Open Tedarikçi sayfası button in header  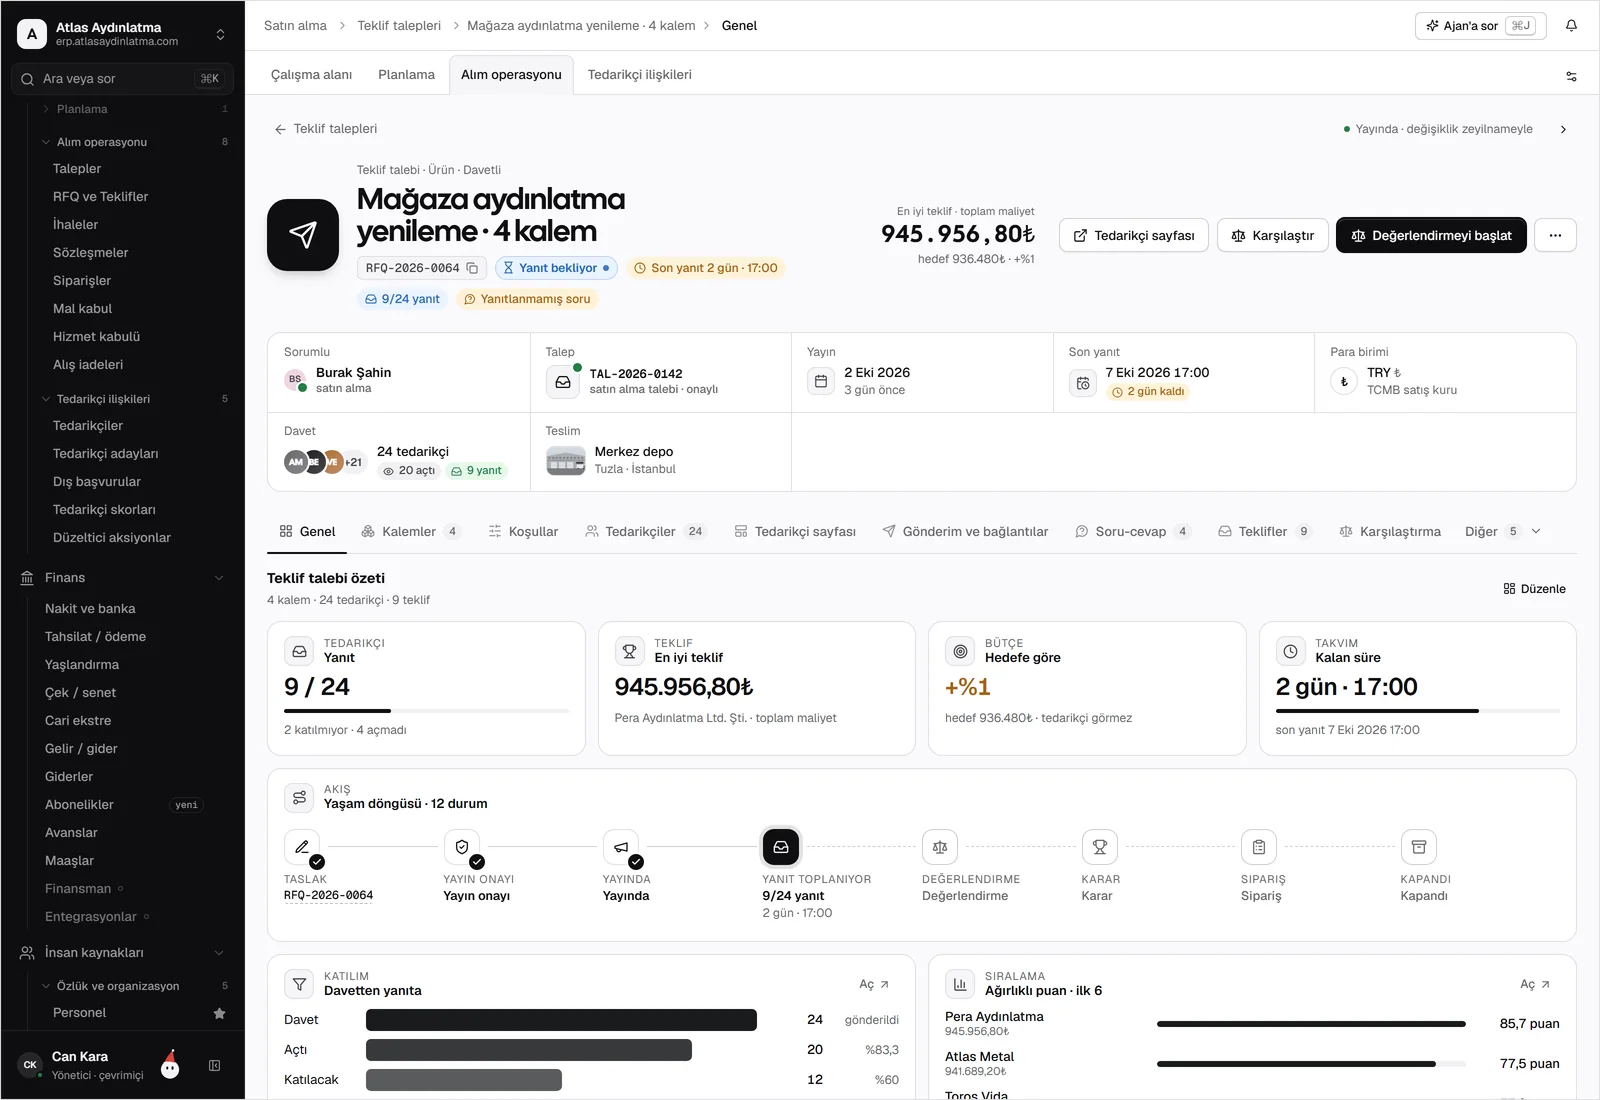click(x=1134, y=235)
